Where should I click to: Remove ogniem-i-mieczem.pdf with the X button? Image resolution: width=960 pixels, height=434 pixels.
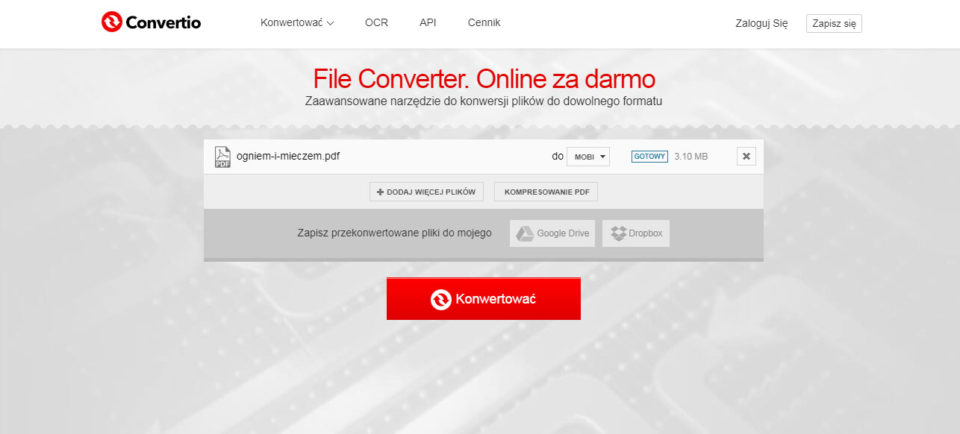click(746, 156)
